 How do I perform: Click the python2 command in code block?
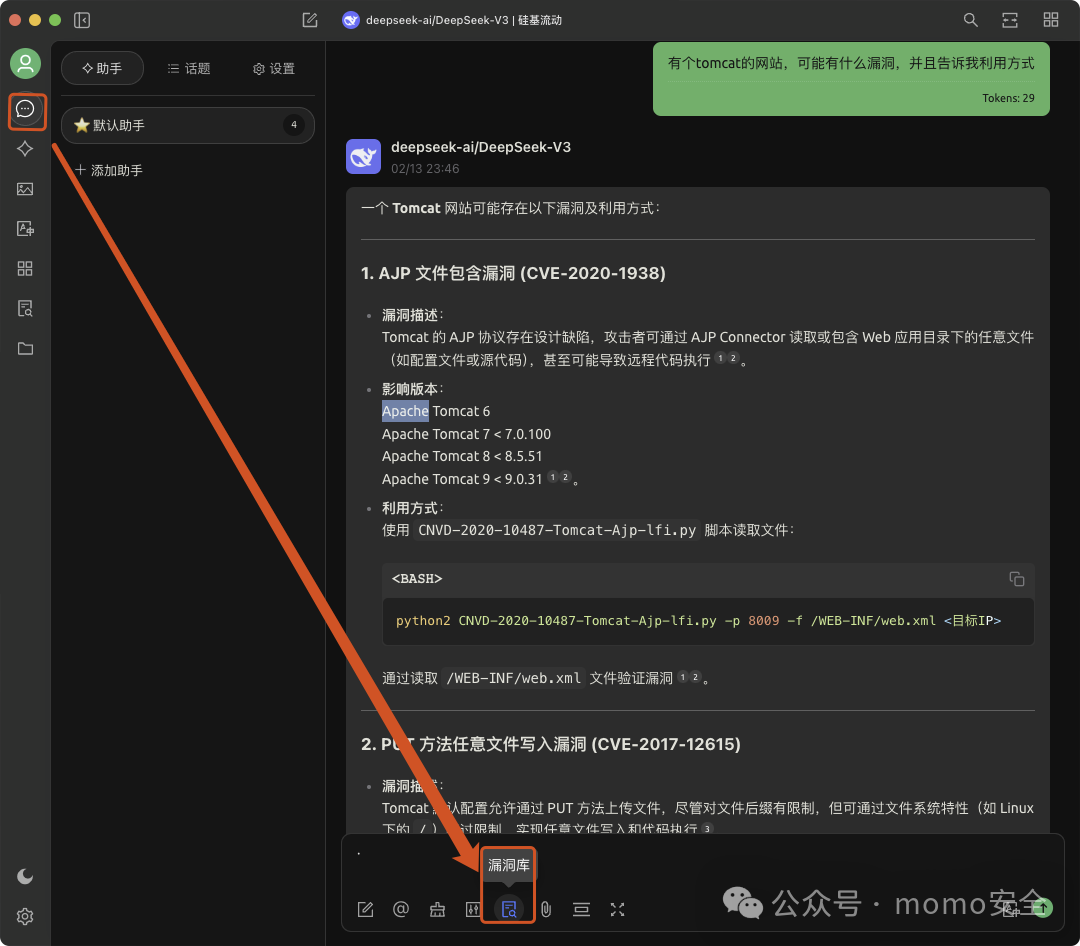point(698,621)
